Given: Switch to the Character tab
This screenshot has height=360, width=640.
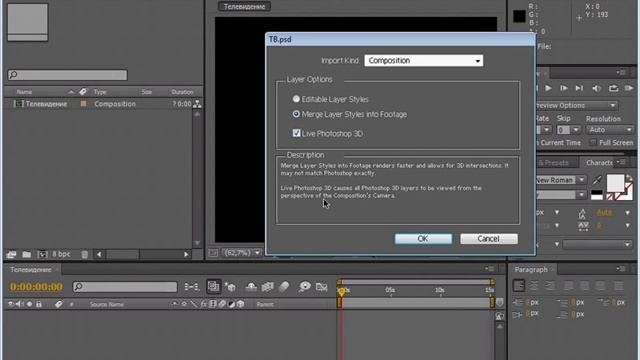Looking at the screenshot, I should click(x=599, y=162).
